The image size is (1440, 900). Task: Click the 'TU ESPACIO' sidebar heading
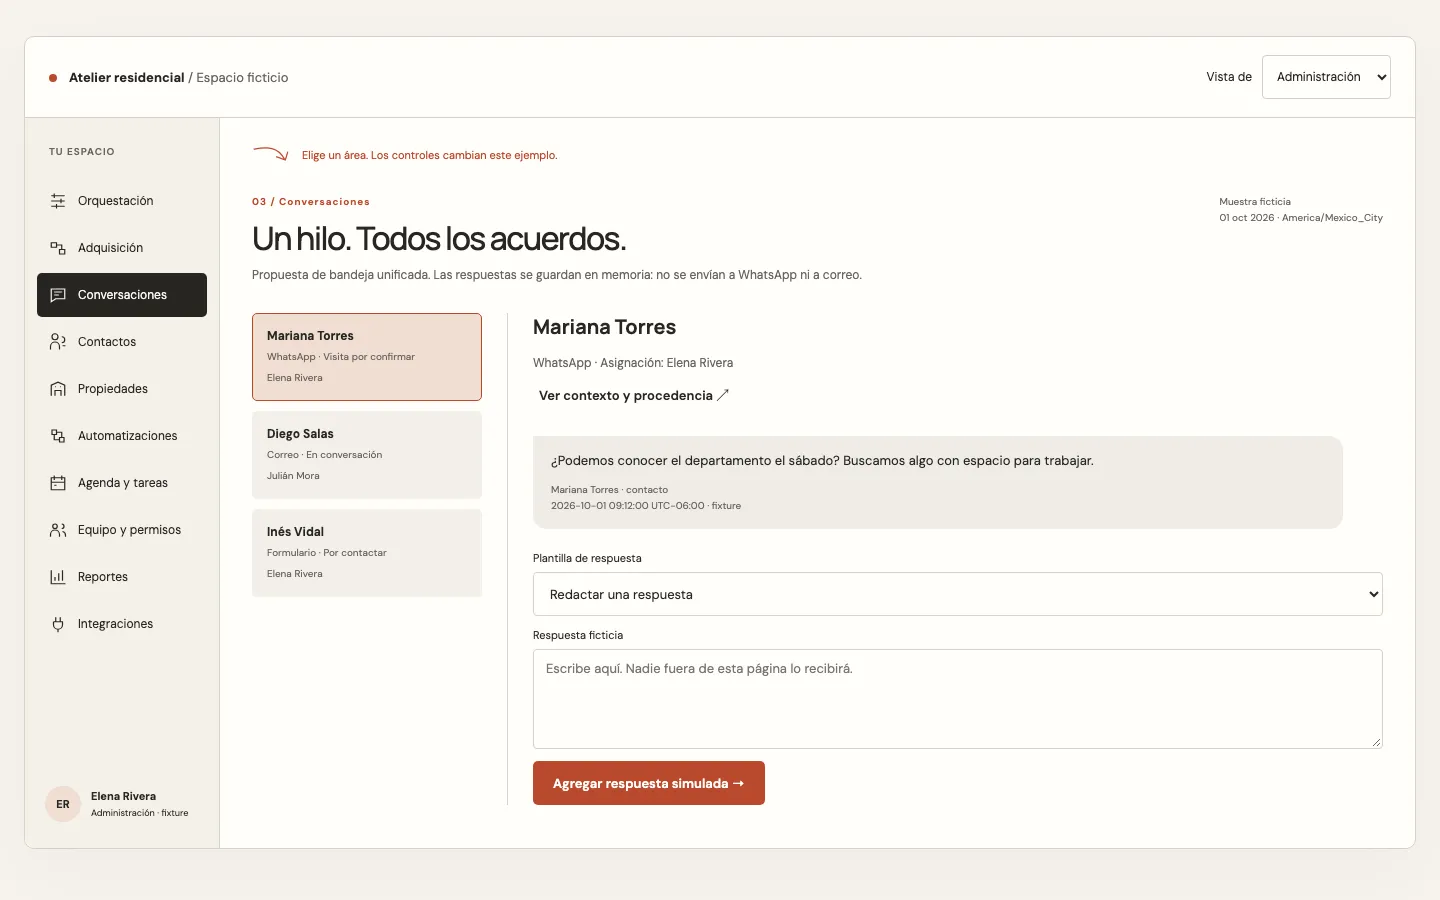[x=82, y=152]
